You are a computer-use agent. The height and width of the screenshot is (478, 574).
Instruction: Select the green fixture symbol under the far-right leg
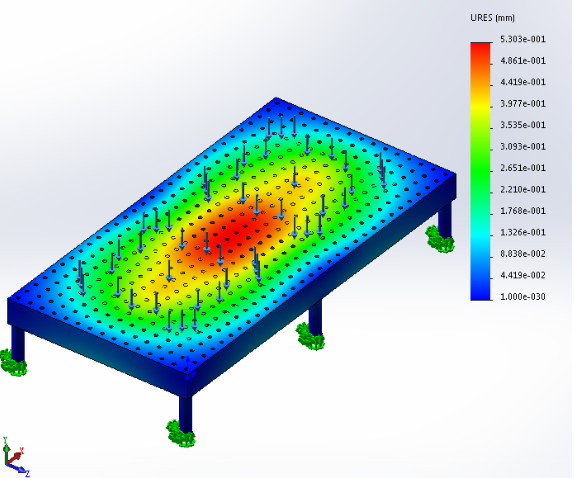pos(440,239)
